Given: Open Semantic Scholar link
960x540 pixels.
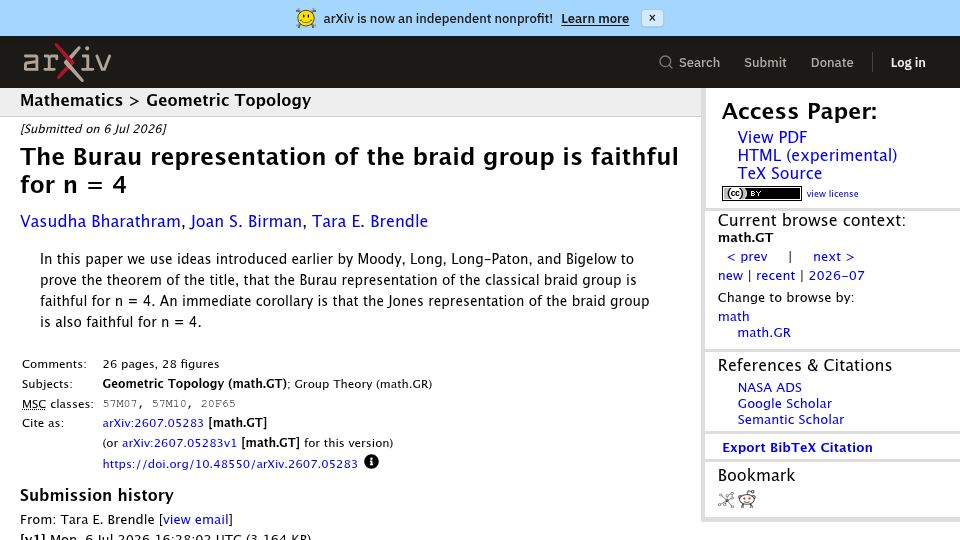Looking at the screenshot, I should click(x=790, y=419).
